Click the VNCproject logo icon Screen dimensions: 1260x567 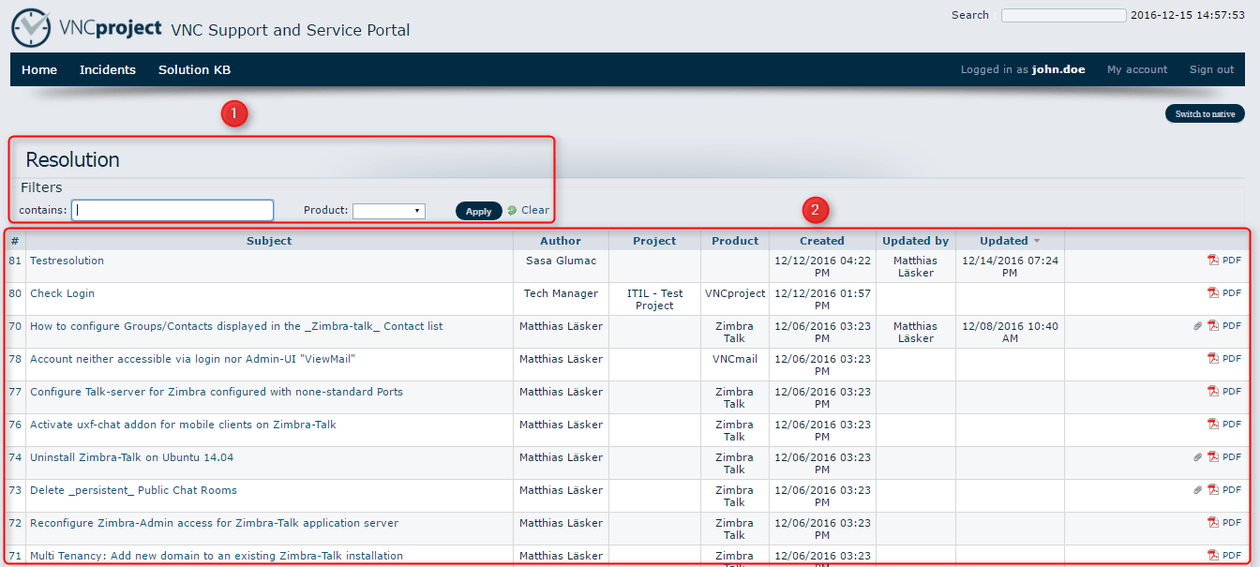[30, 28]
